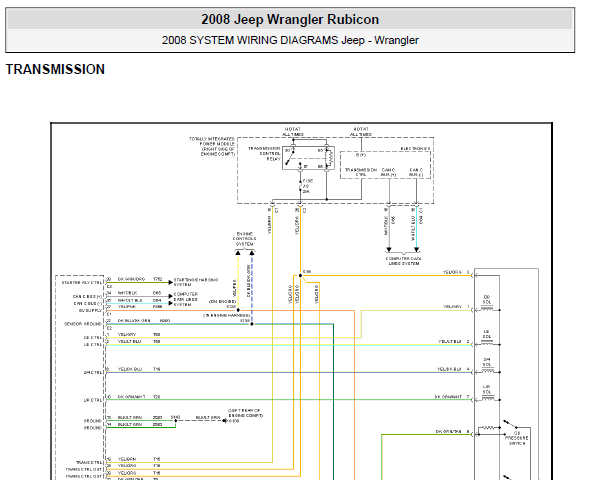Click the right "HOT AT ALL TIMES" label above electronics

point(361,131)
